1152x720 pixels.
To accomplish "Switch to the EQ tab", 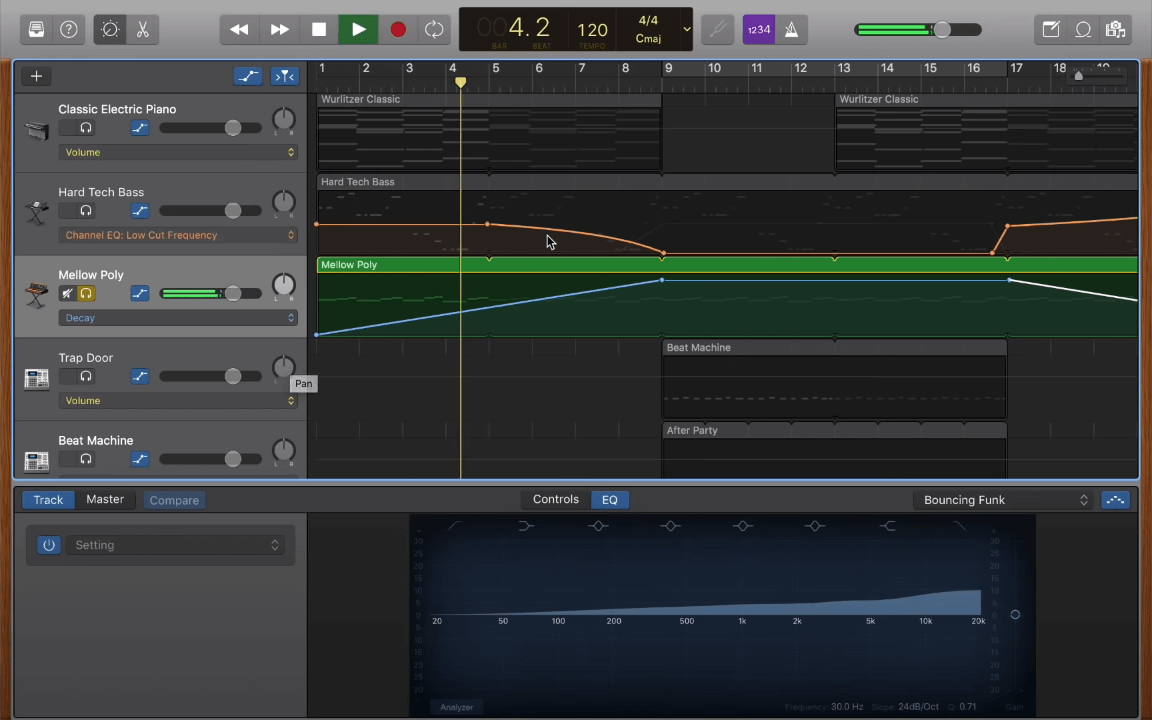I will (610, 499).
